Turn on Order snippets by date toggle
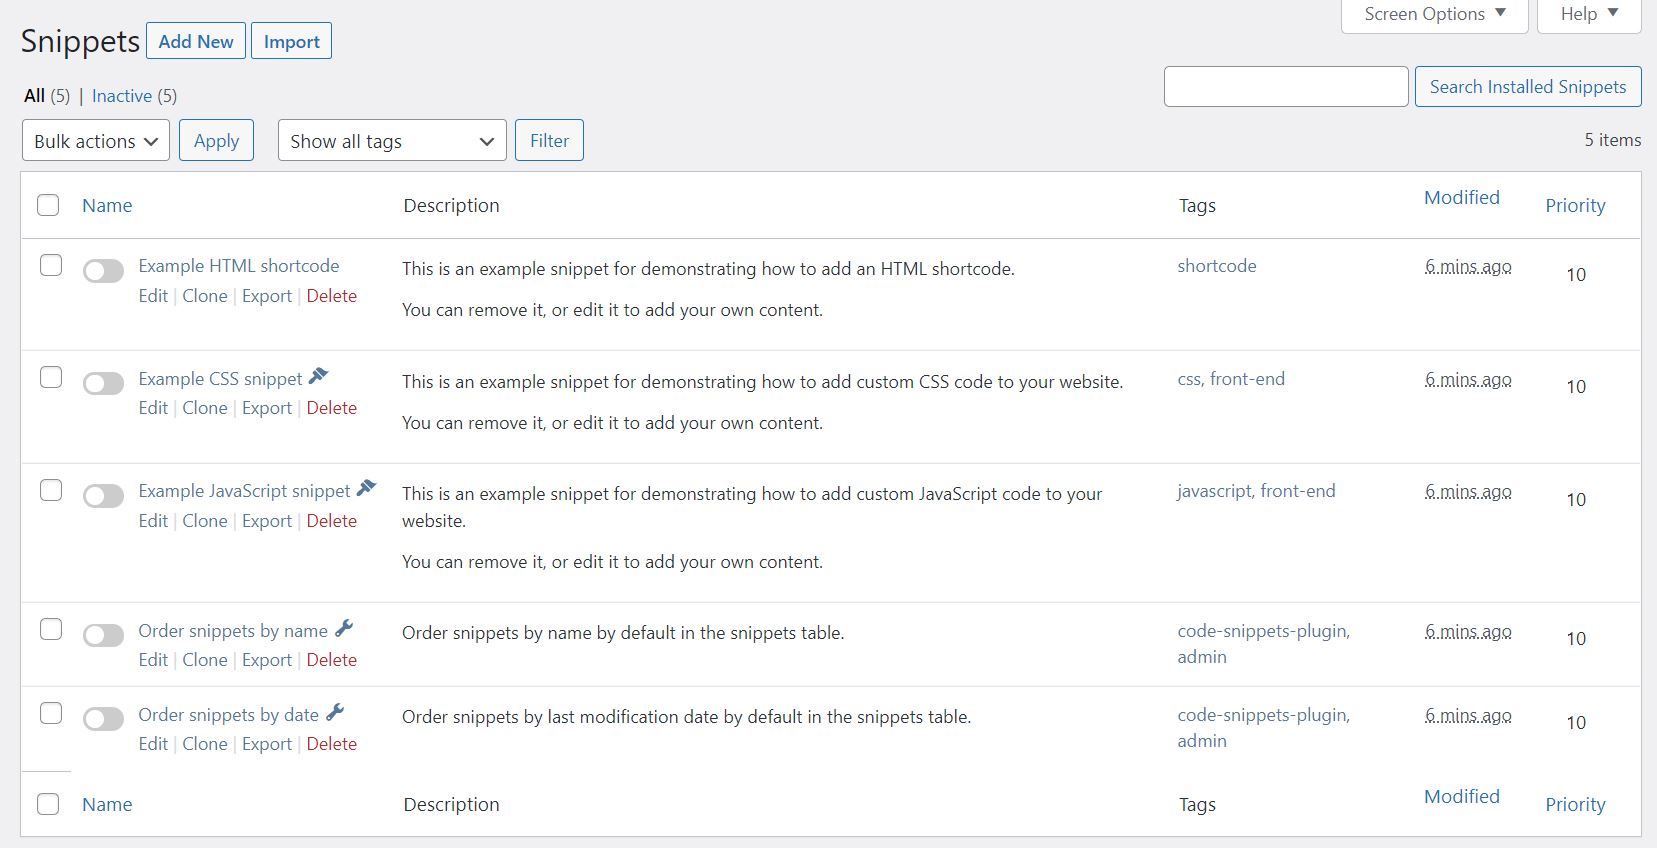 click(103, 719)
